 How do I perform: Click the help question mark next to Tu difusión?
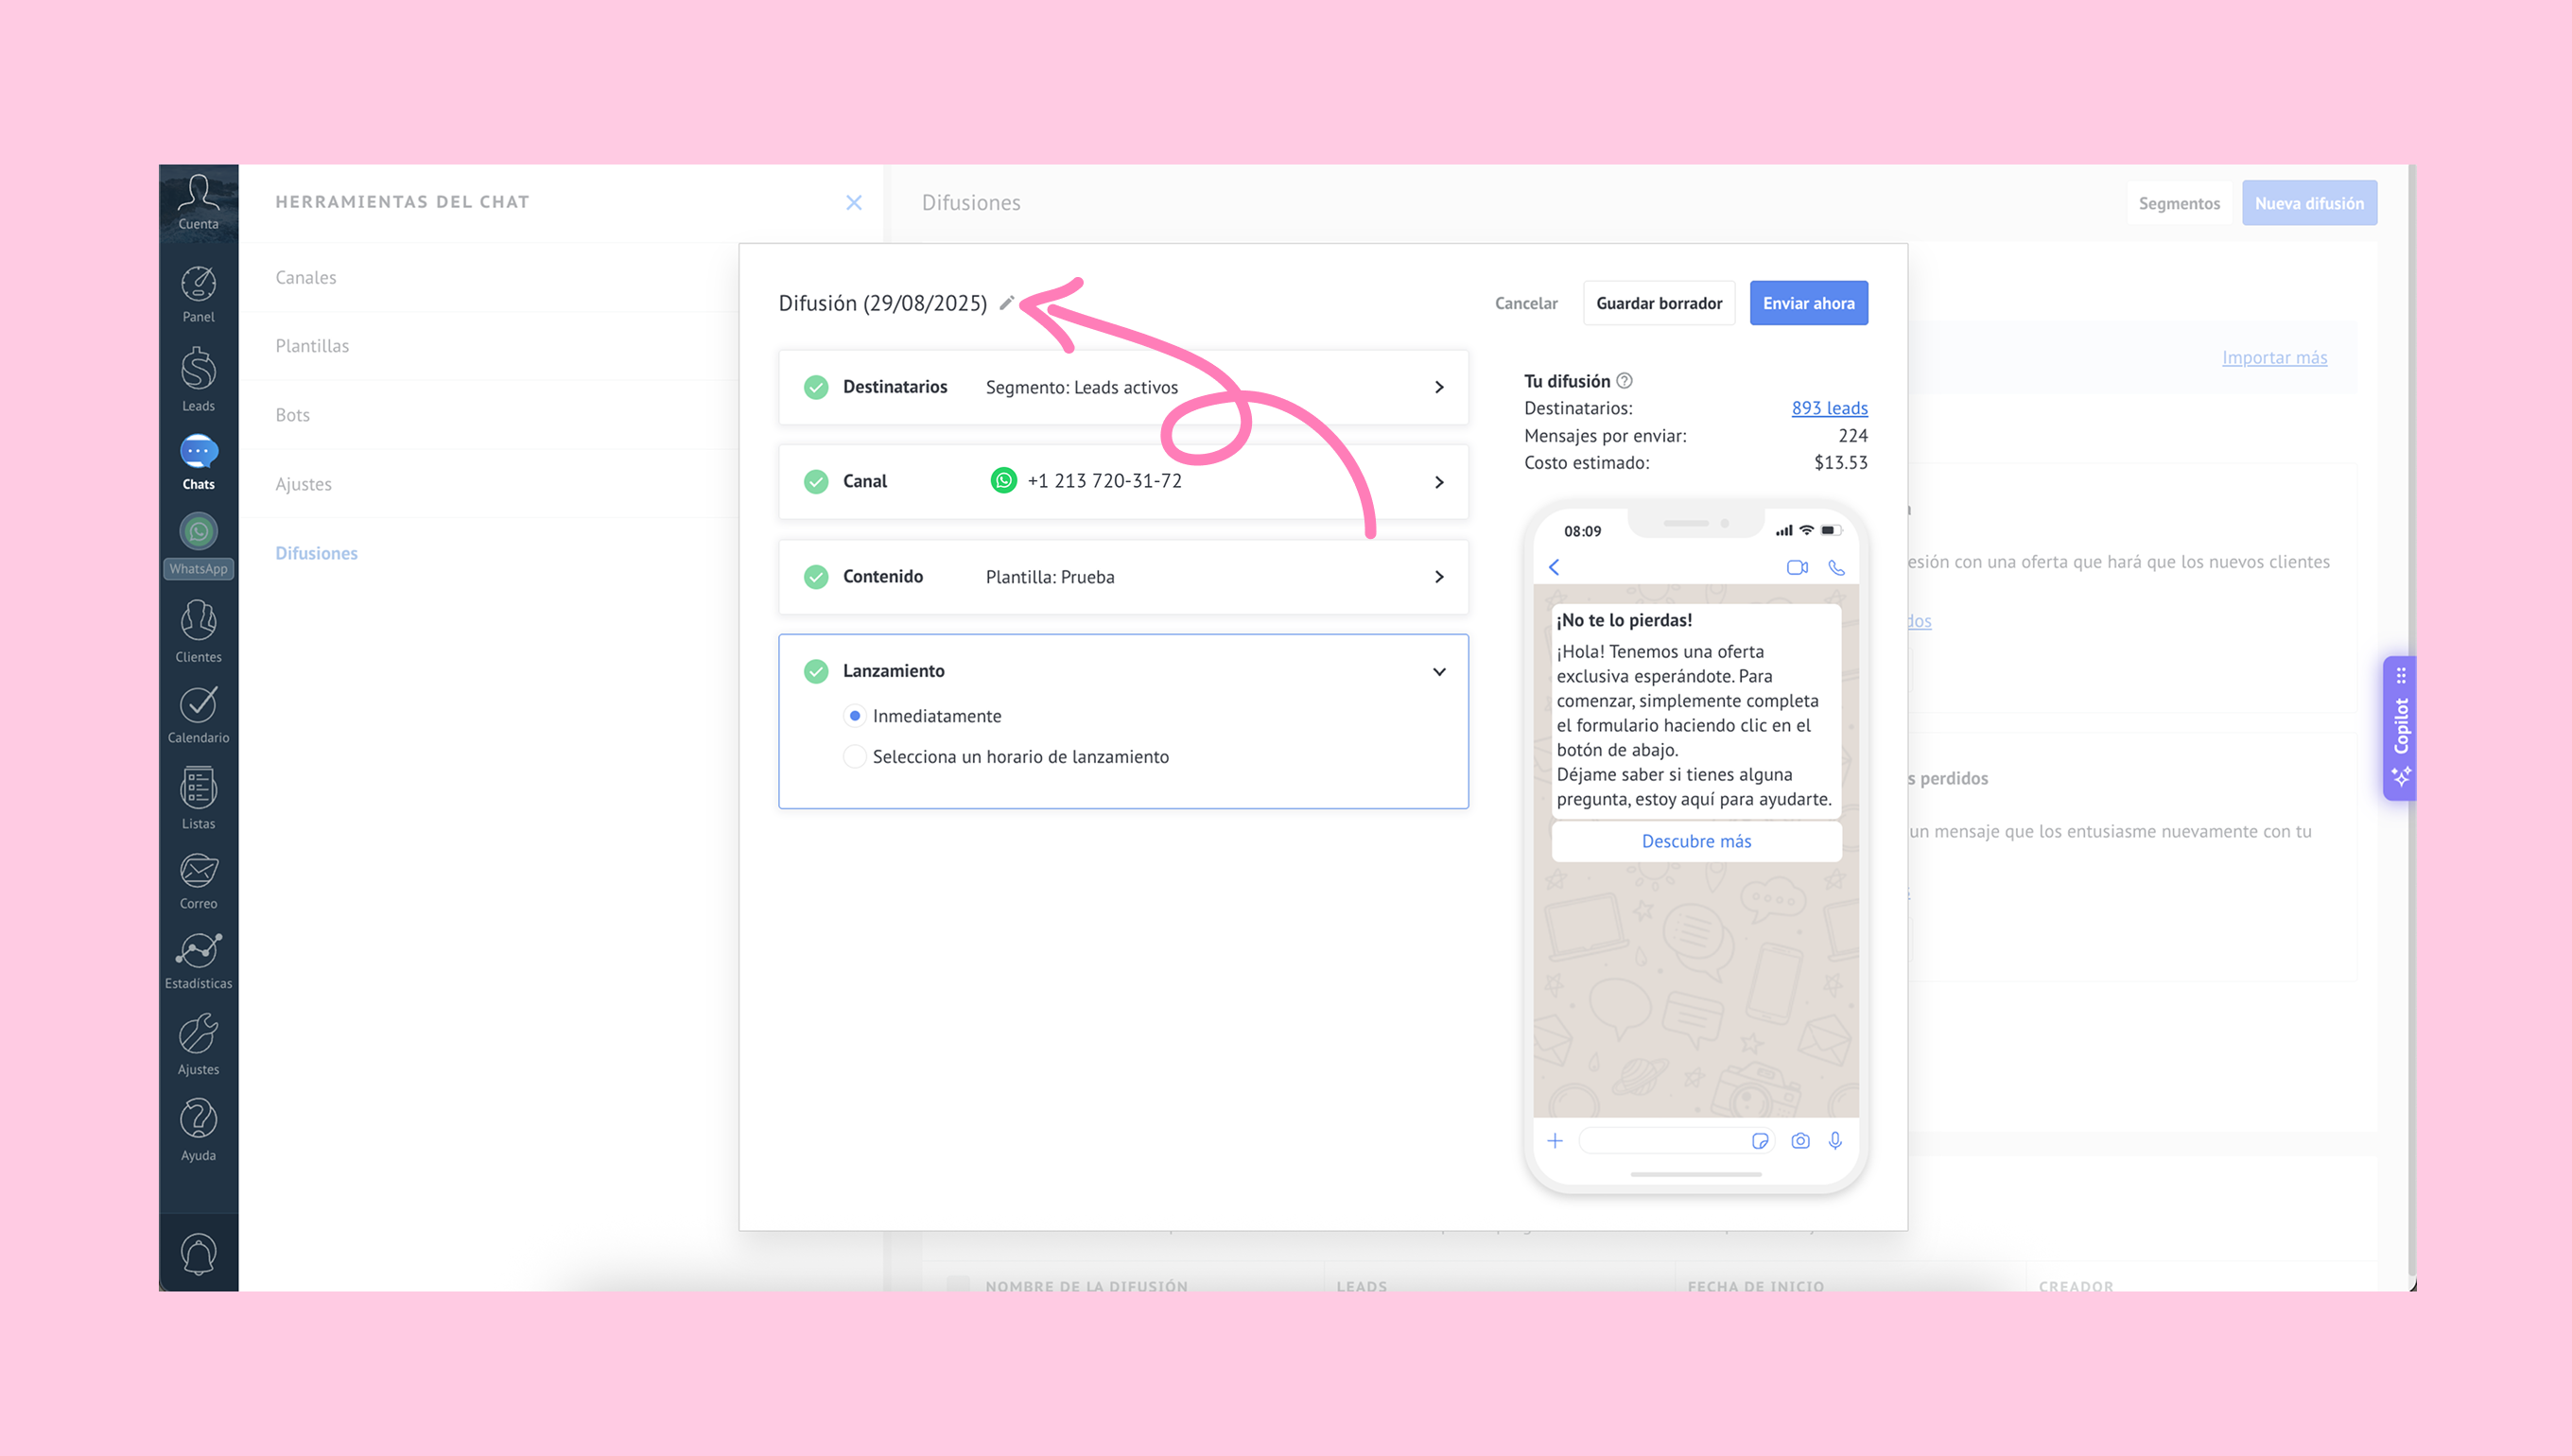[1624, 380]
